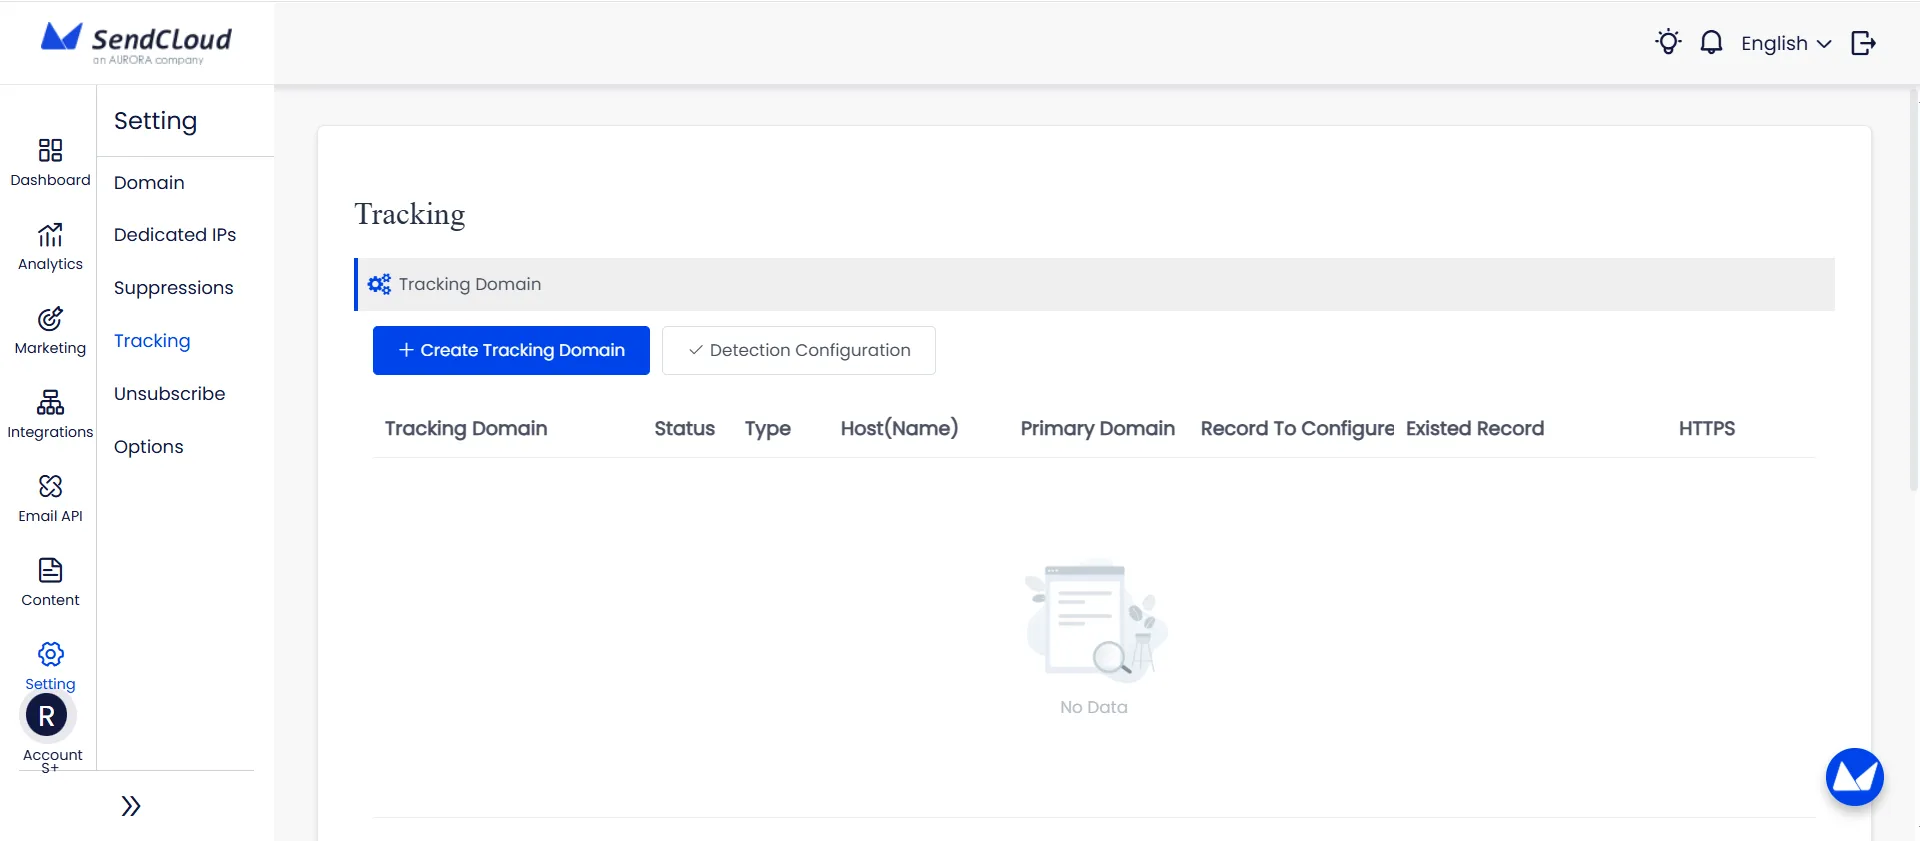This screenshot has width=1920, height=841.
Task: Select Tracking in settings menu
Action: point(152,341)
